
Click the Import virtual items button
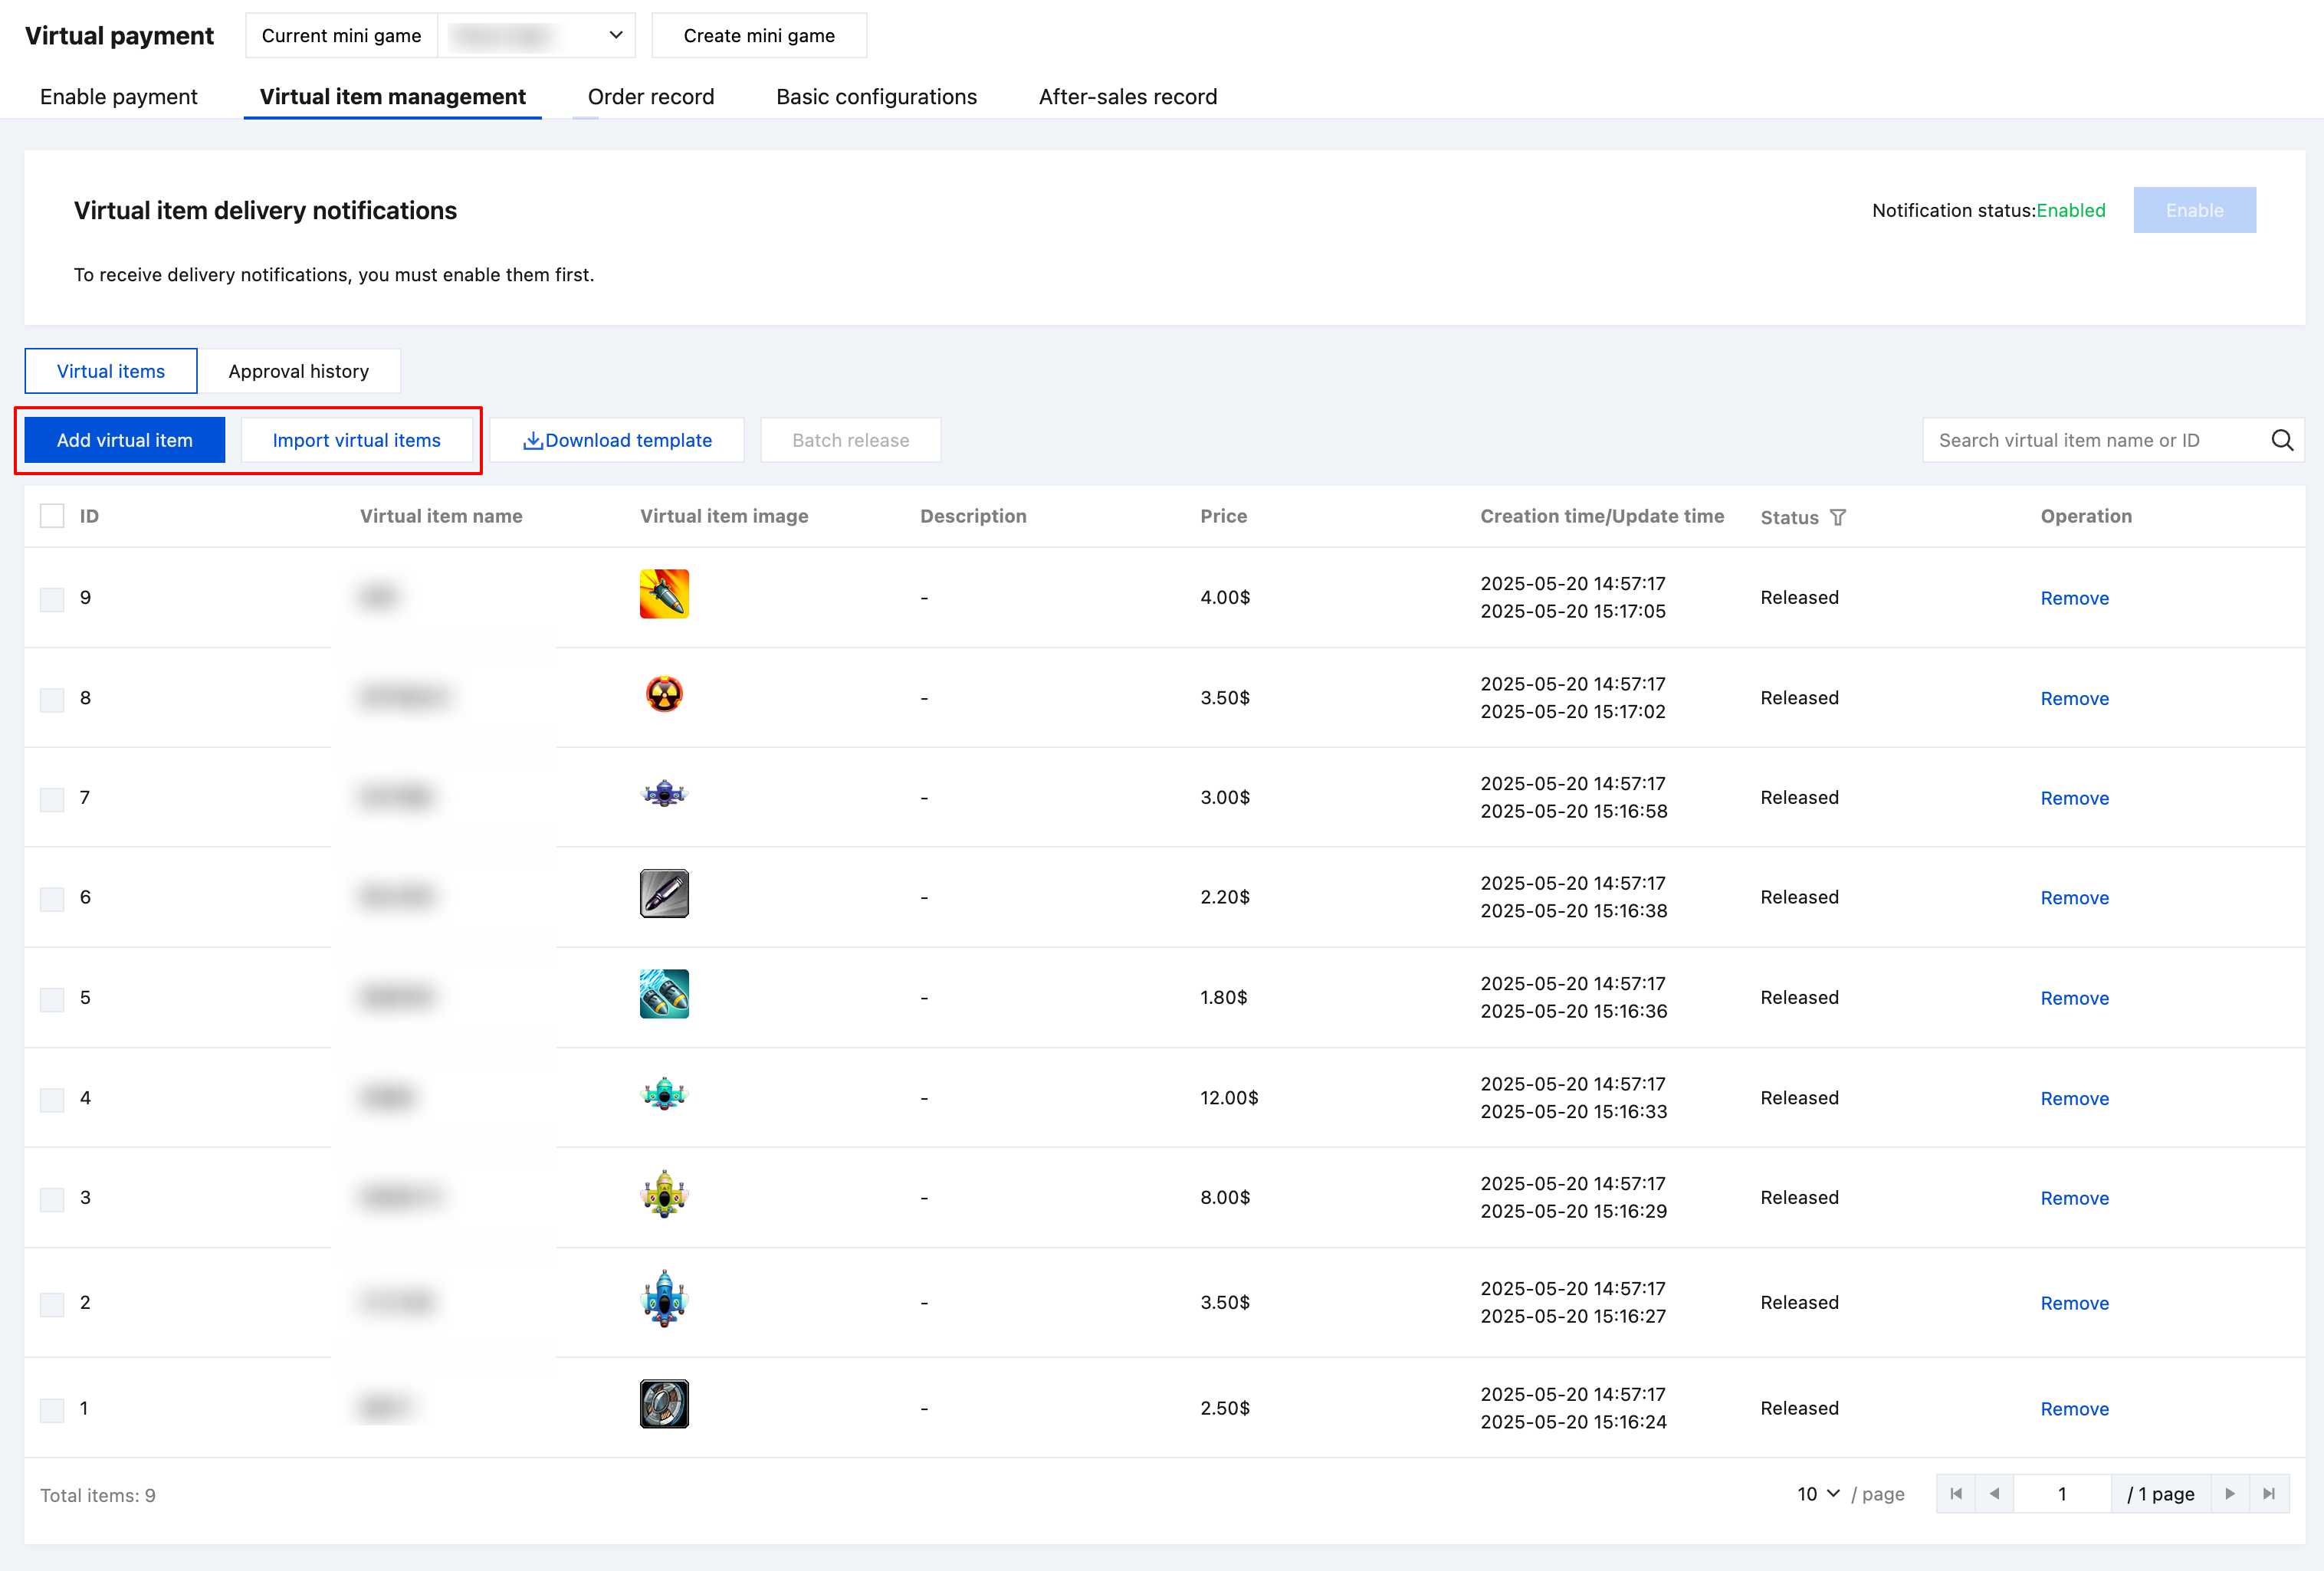coord(356,440)
